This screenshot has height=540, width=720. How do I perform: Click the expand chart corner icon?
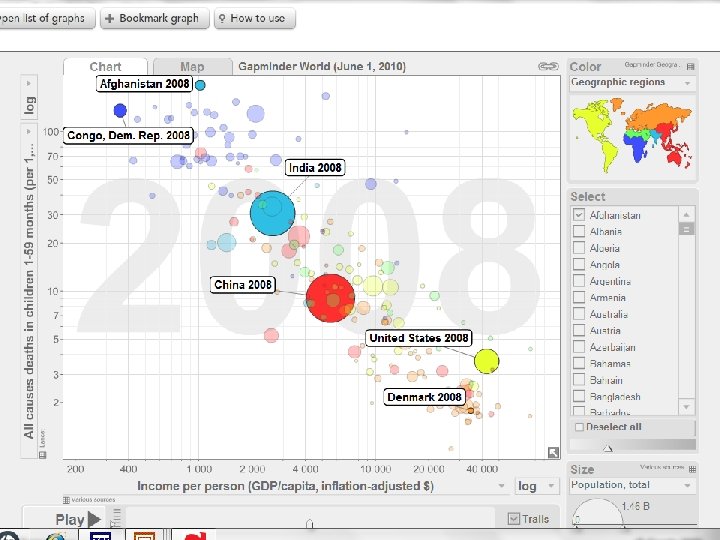tap(553, 452)
